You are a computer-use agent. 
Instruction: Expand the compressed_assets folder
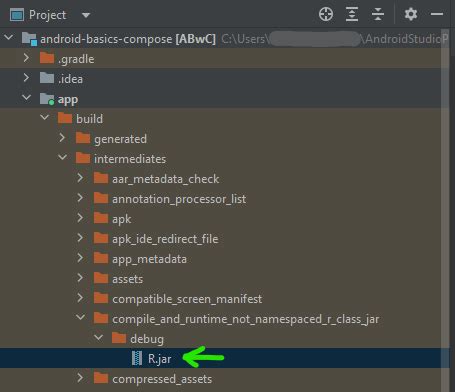80,378
